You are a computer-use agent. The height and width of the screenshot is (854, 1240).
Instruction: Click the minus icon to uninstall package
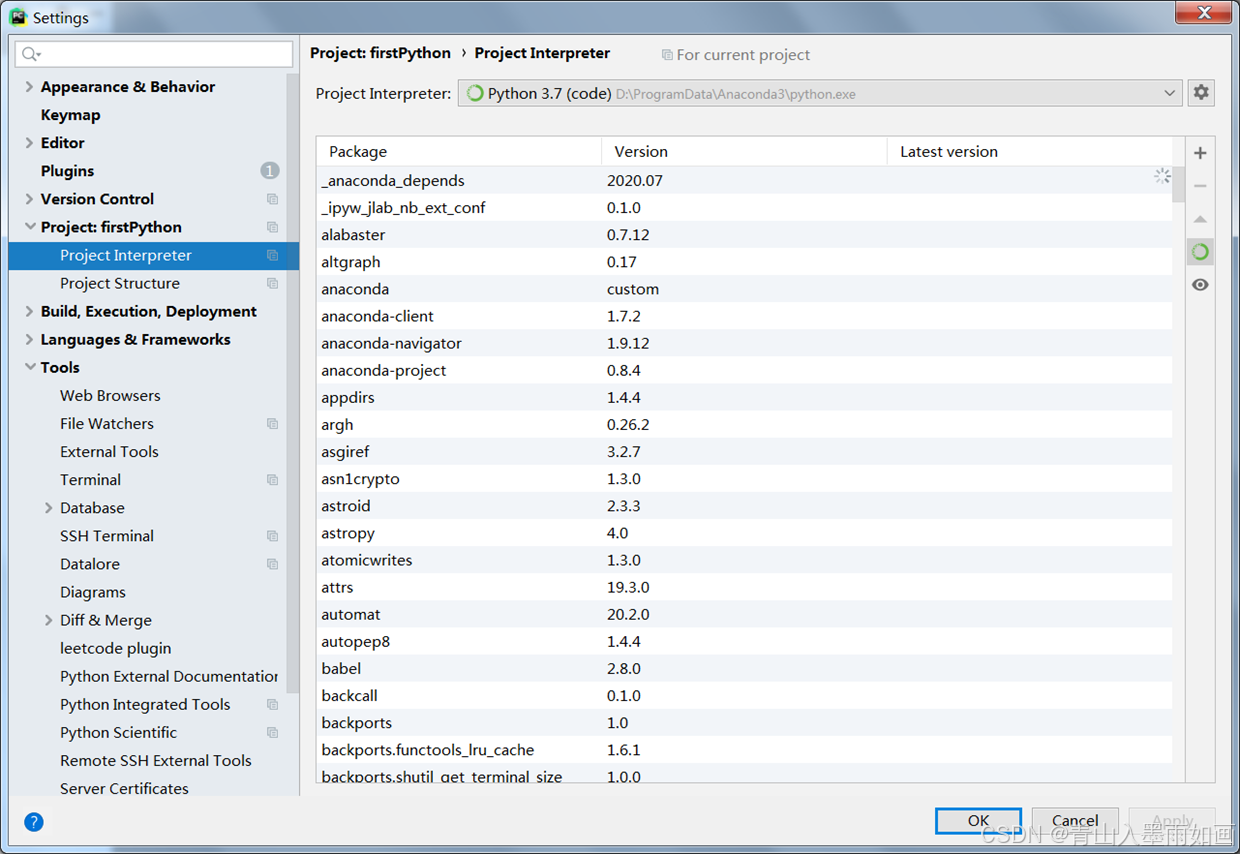click(1200, 186)
